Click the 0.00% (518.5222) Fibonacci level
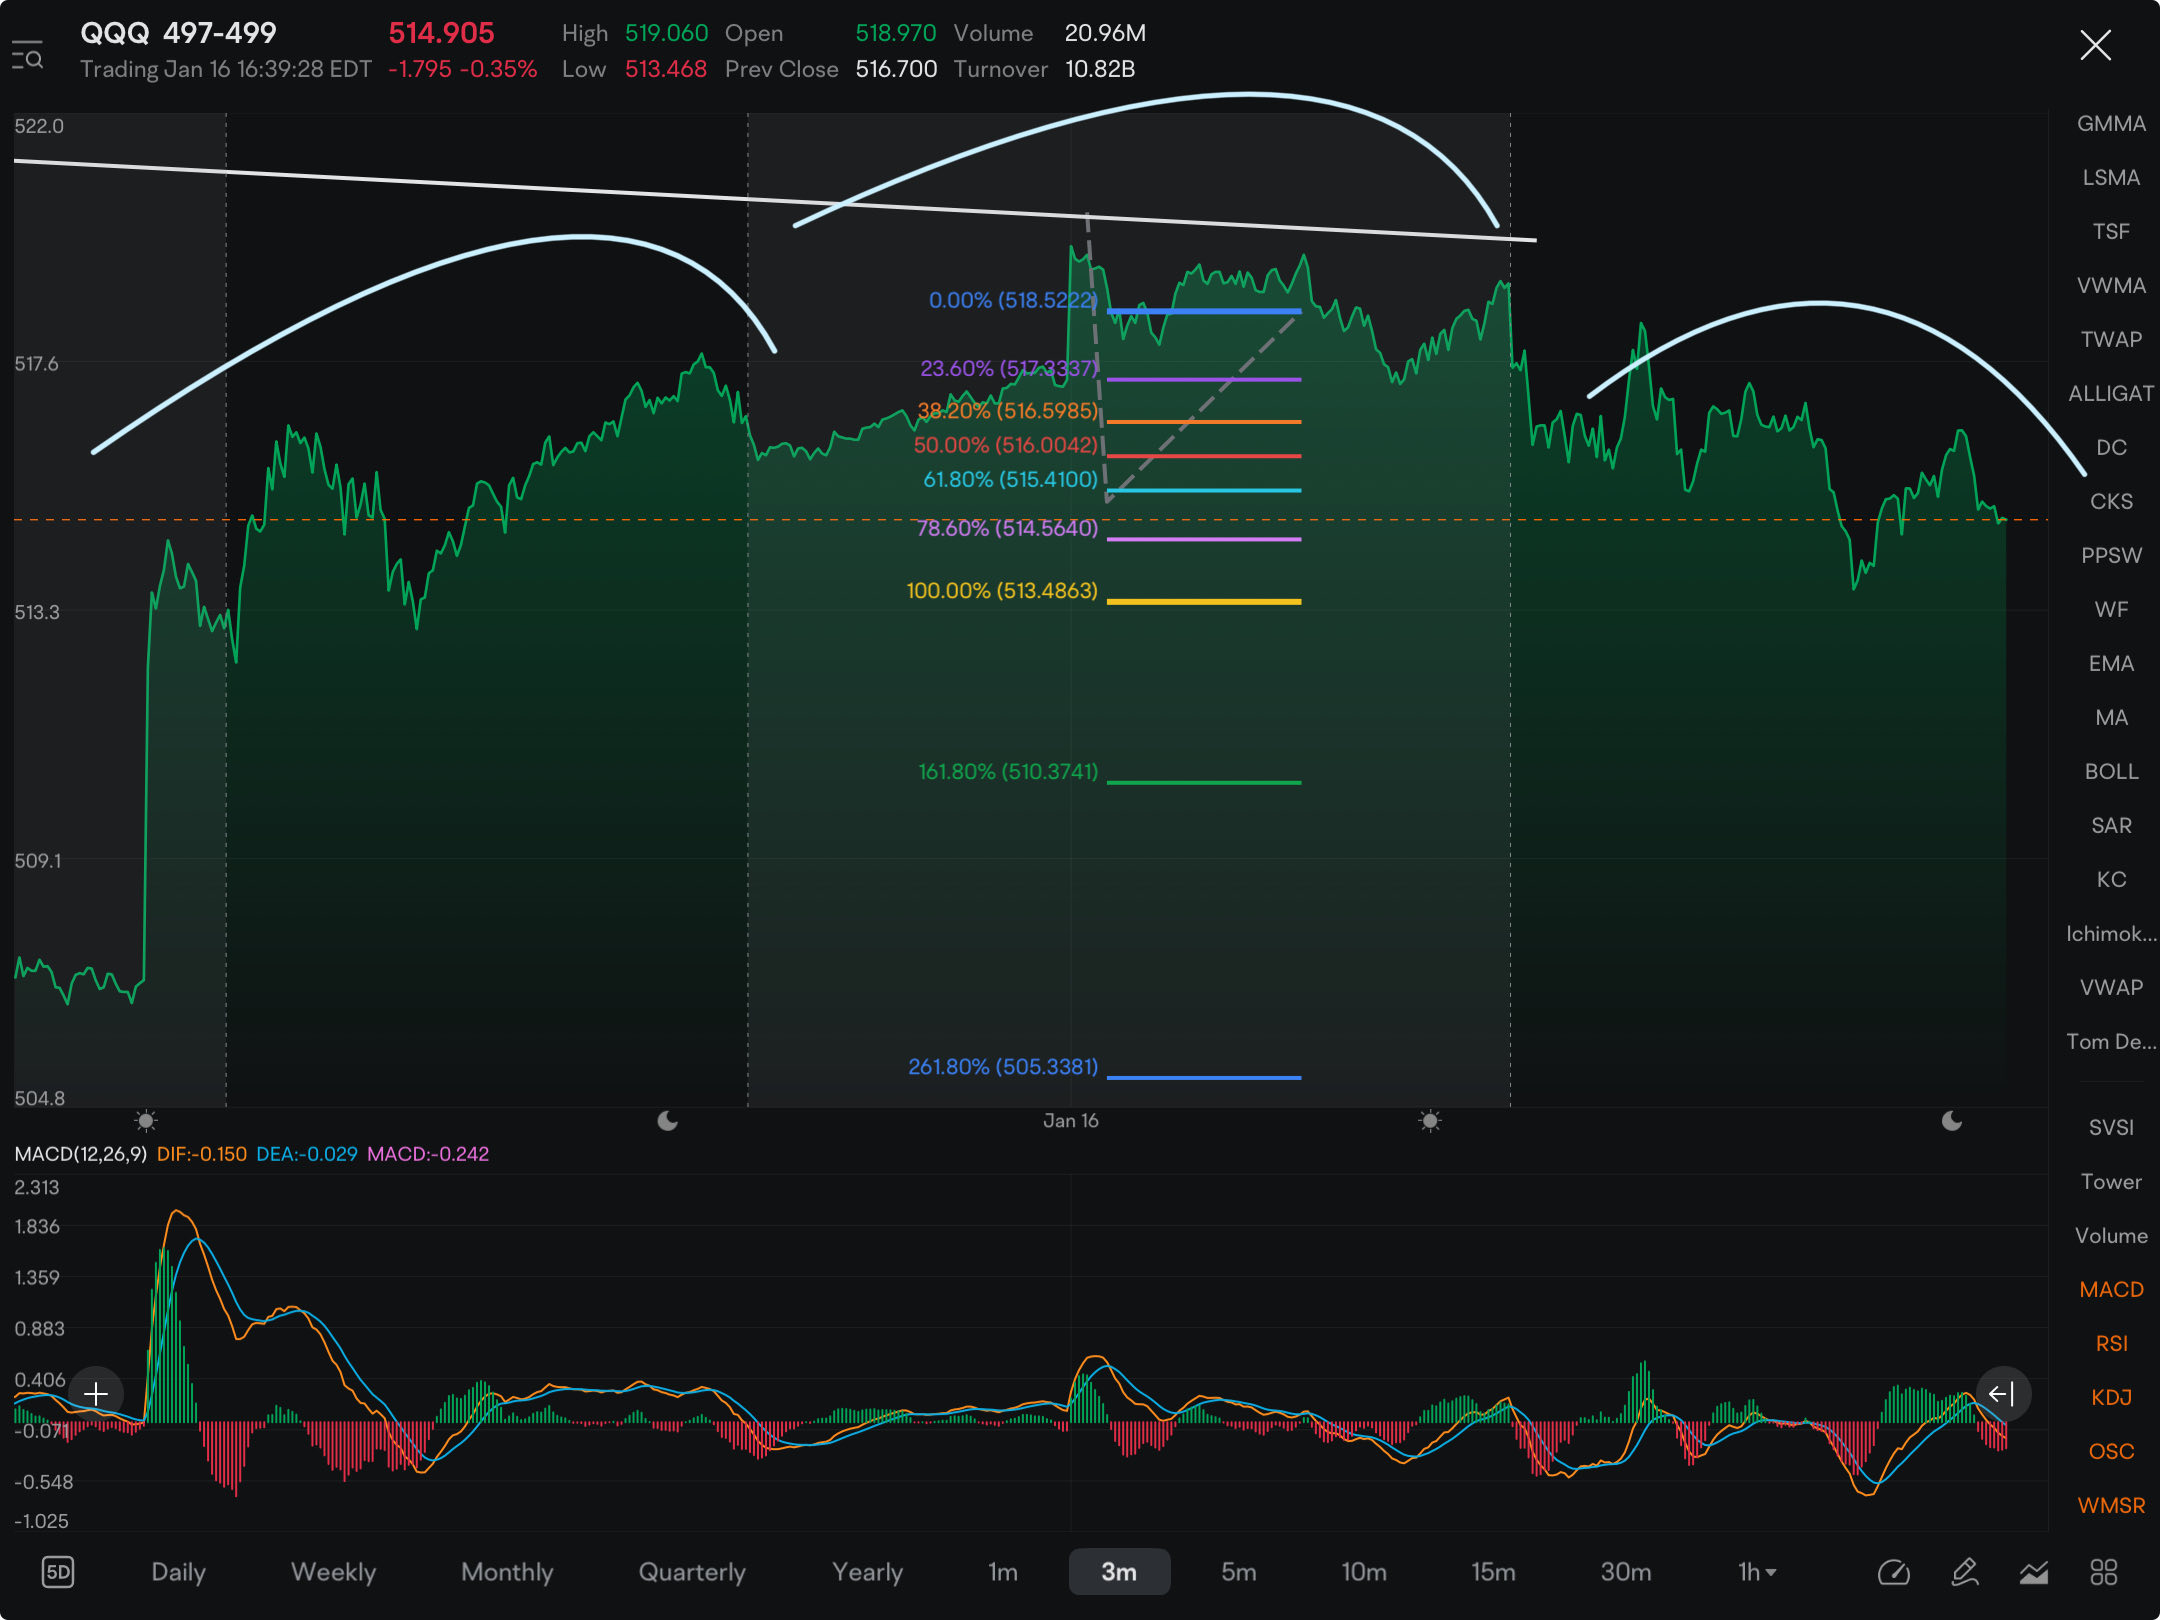The height and width of the screenshot is (1620, 2160). (1013, 300)
